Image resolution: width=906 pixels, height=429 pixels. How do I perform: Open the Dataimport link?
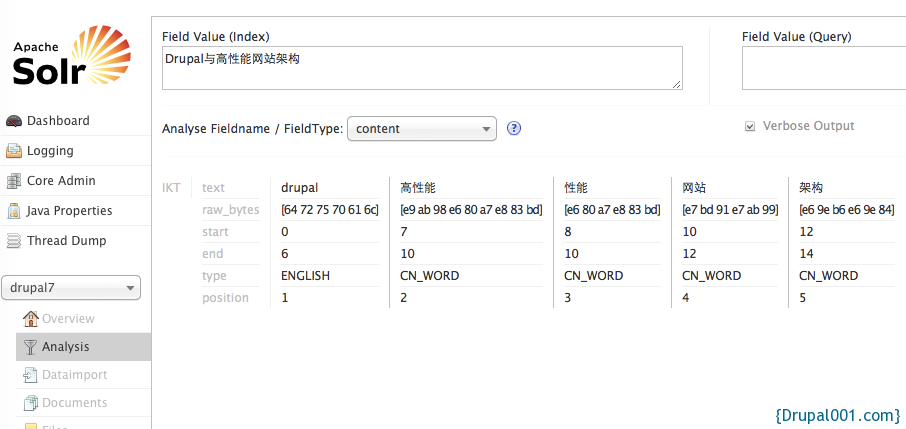(75, 375)
